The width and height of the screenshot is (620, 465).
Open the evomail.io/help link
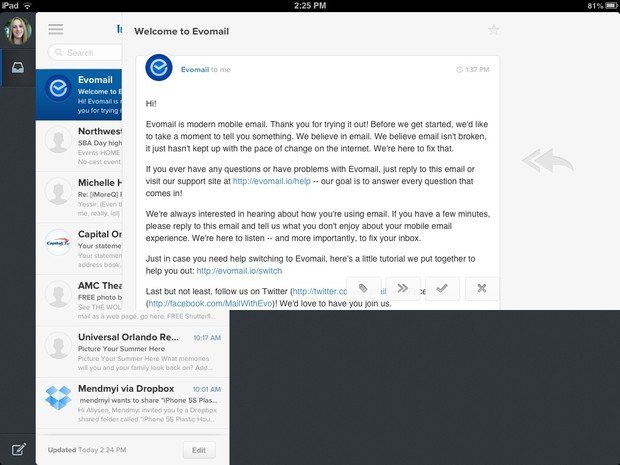[x=272, y=181]
